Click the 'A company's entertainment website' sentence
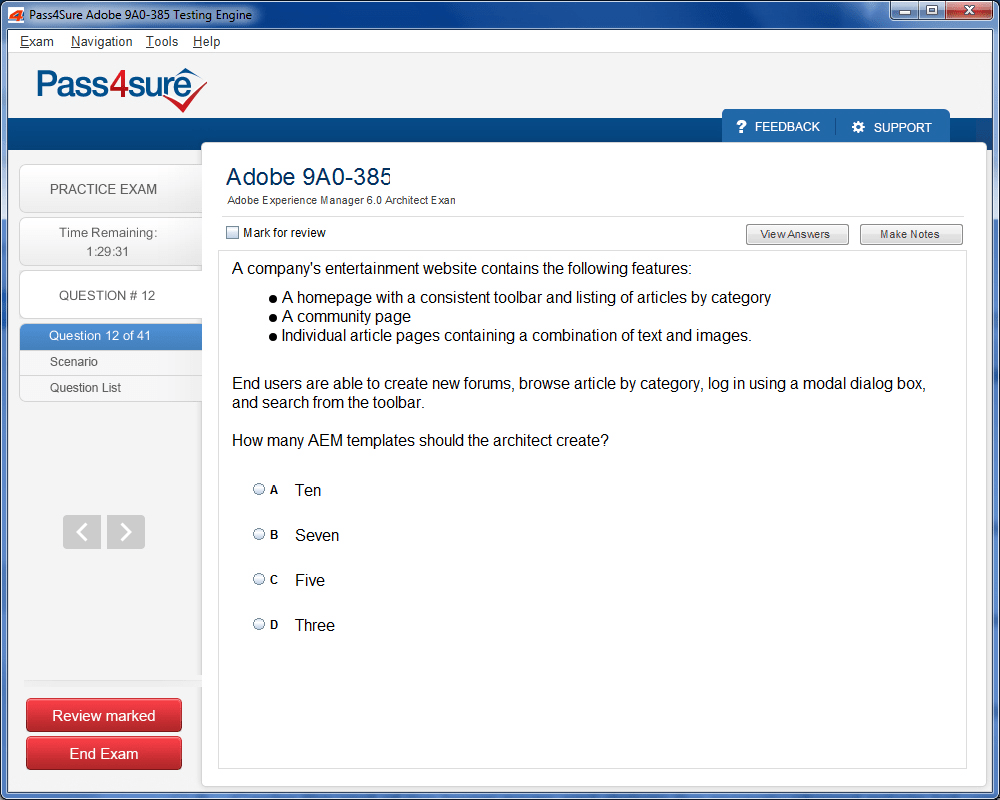Screen dimensions: 1000x800 (462, 269)
